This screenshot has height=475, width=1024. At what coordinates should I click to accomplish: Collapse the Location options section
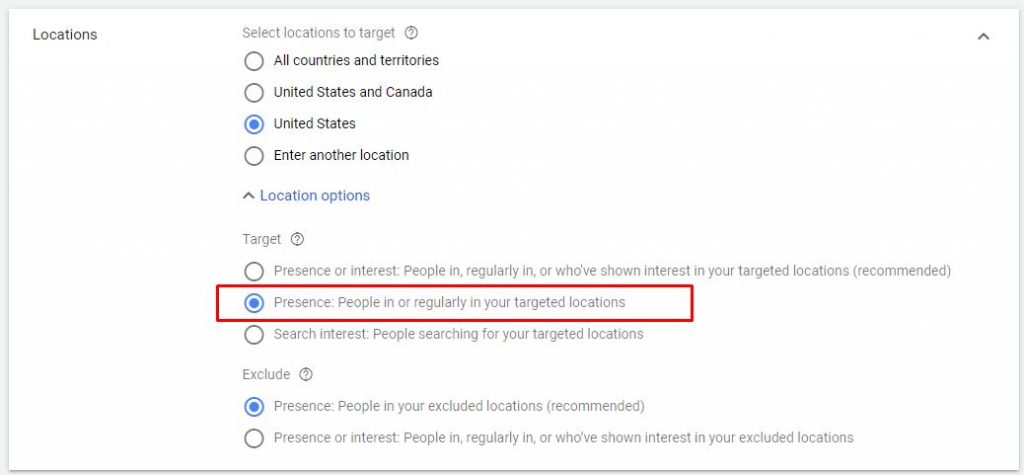pos(249,196)
